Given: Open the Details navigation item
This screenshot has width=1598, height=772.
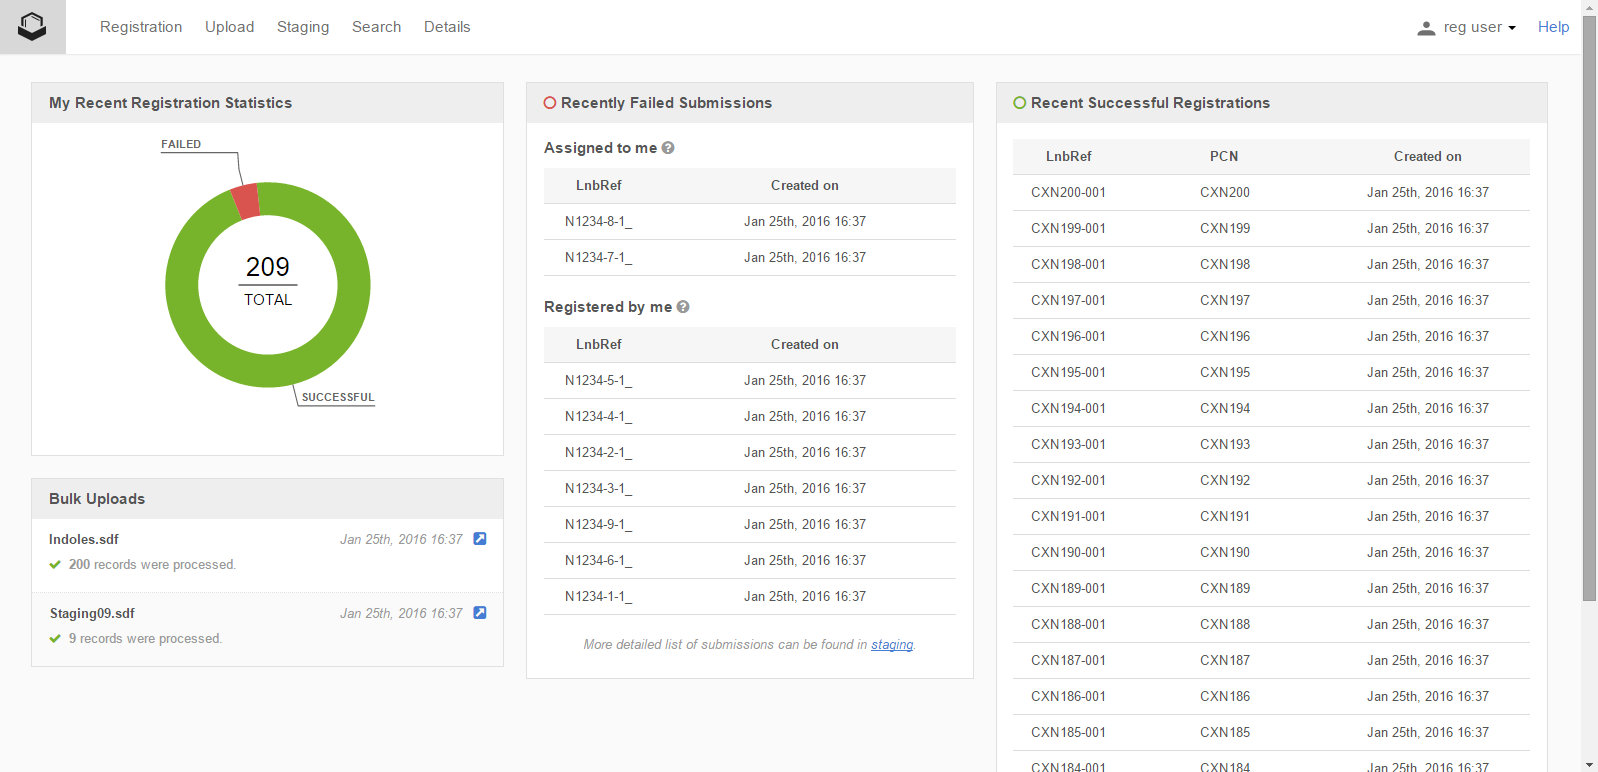Looking at the screenshot, I should coord(447,27).
